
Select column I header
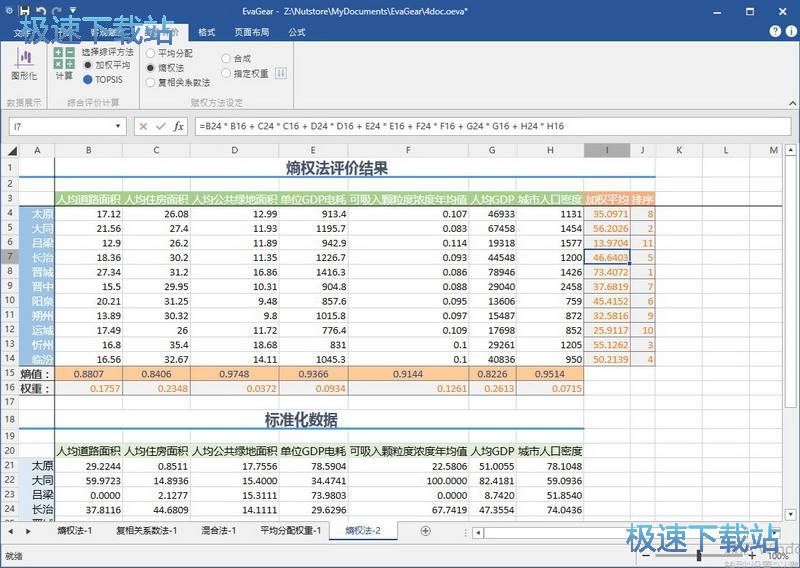(x=607, y=150)
